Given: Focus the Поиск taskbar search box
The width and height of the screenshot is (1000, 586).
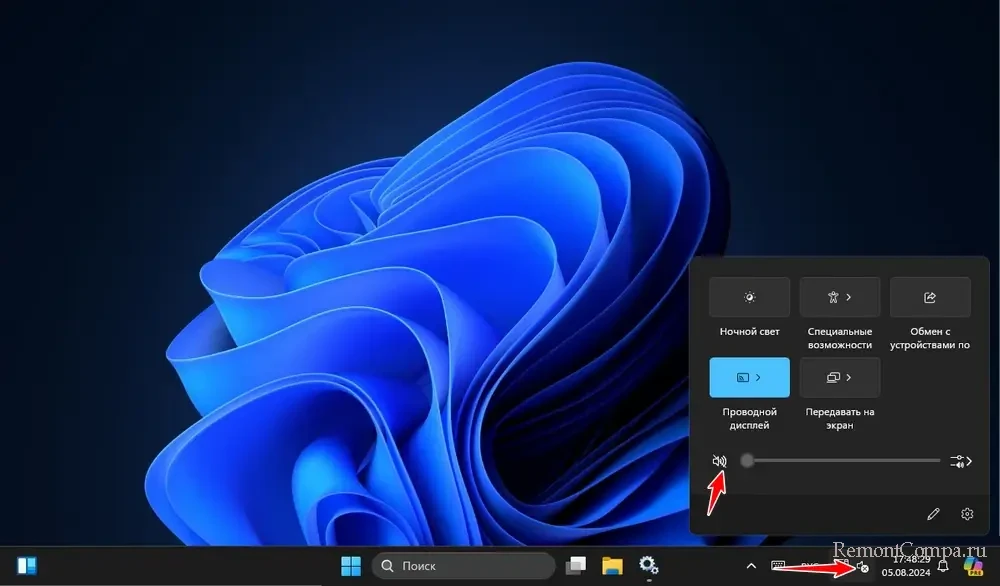Looking at the screenshot, I should click(x=464, y=566).
